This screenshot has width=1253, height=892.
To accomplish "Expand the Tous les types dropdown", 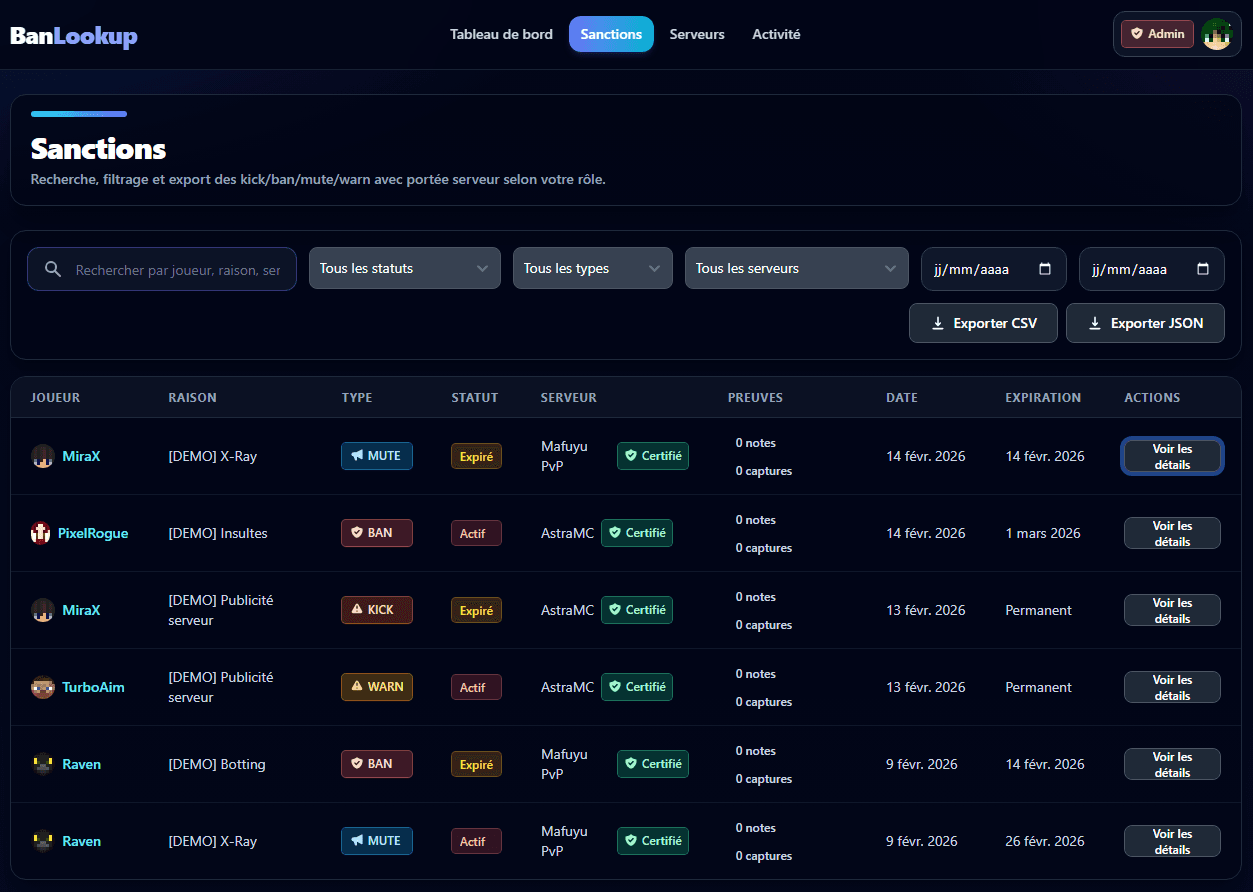I will pyautogui.click(x=592, y=268).
